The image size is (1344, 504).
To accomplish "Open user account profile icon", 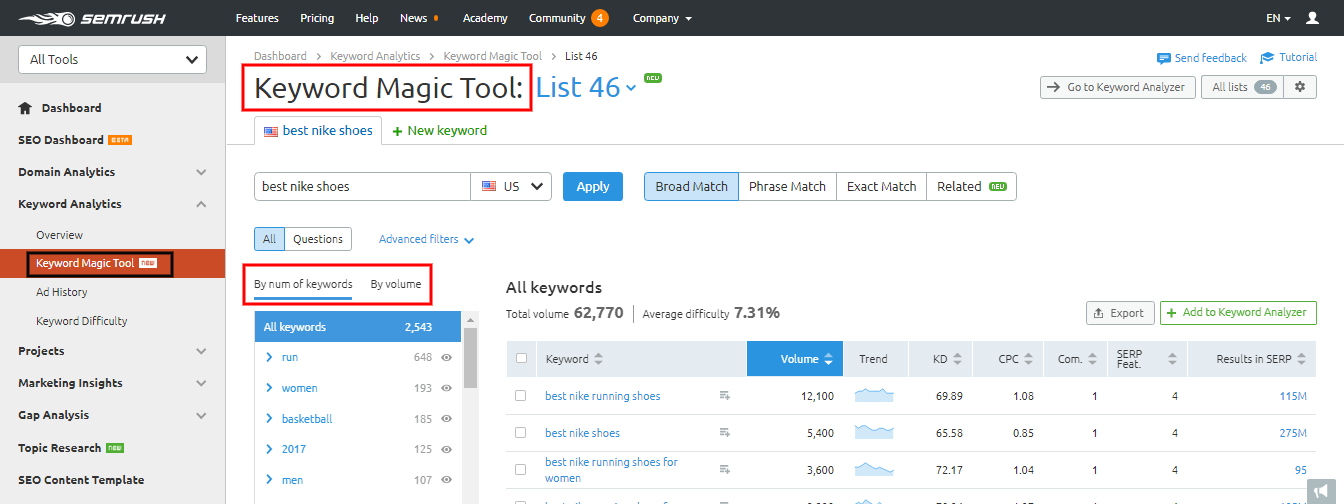I will (1313, 18).
